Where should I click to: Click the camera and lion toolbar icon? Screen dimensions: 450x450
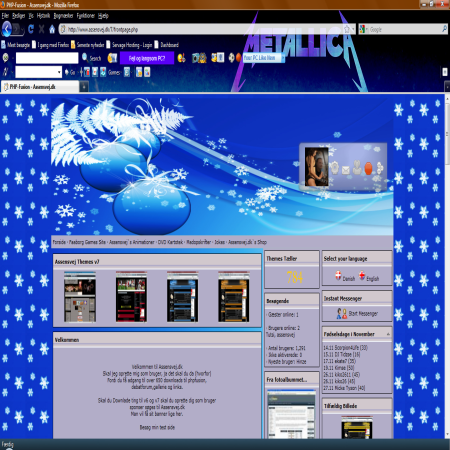coord(199,58)
